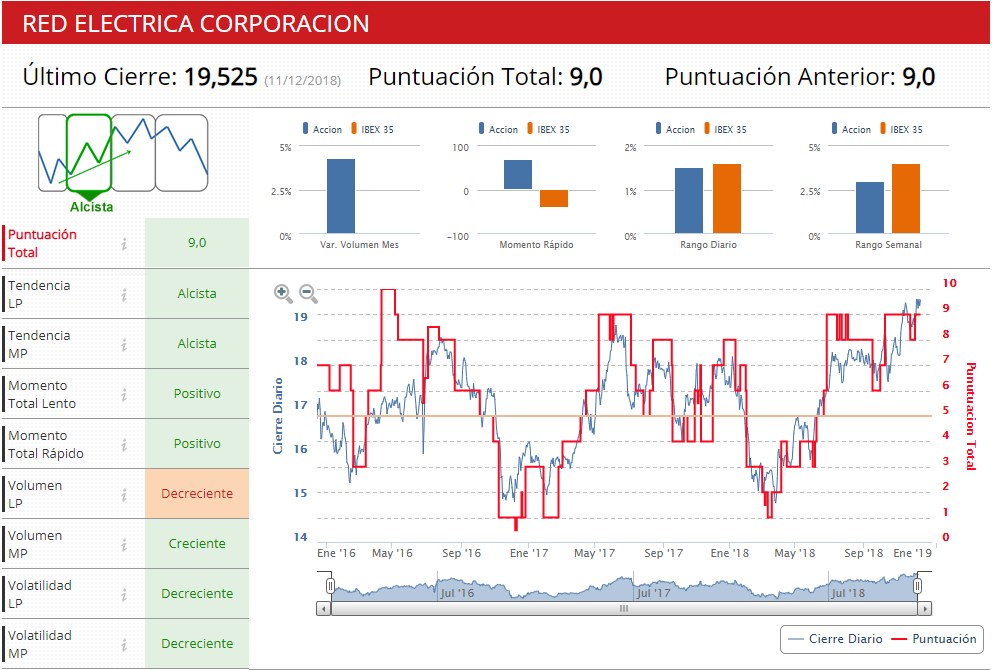Toggle Accion legend in Rango Diario chart
This screenshot has height=670, width=992.
tap(676, 129)
